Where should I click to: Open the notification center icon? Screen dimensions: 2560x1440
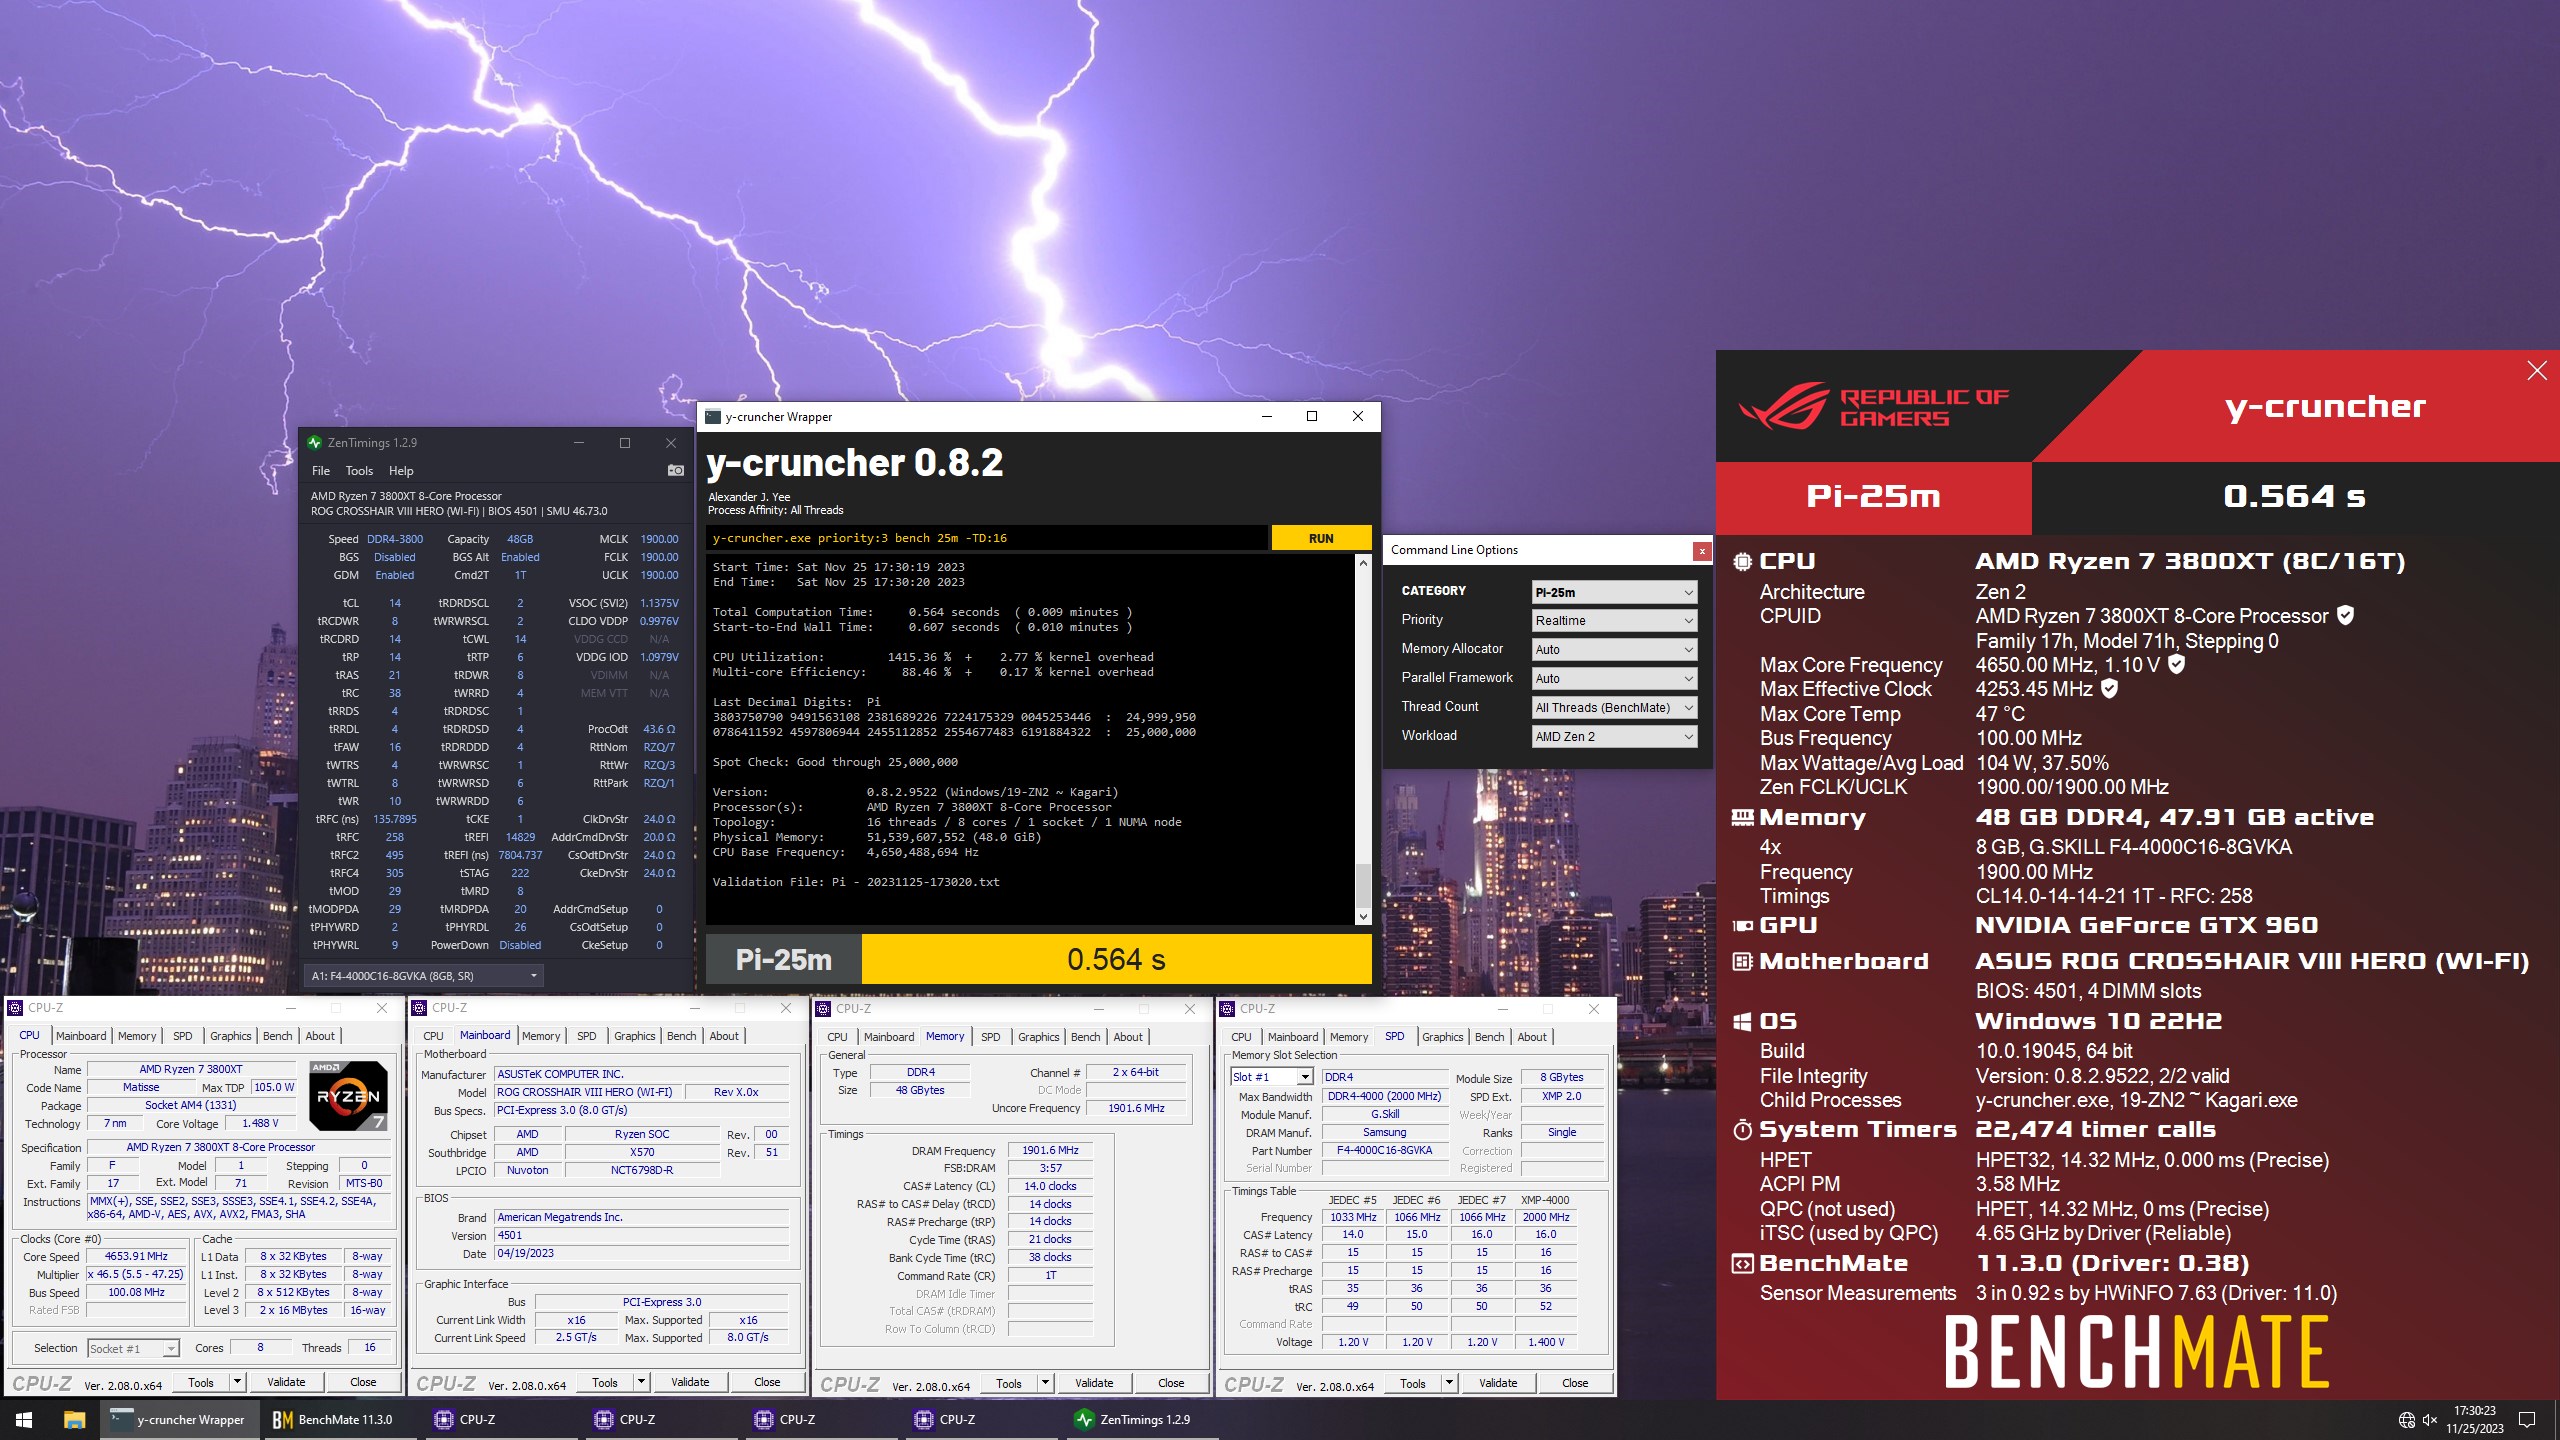coord(2527,1420)
